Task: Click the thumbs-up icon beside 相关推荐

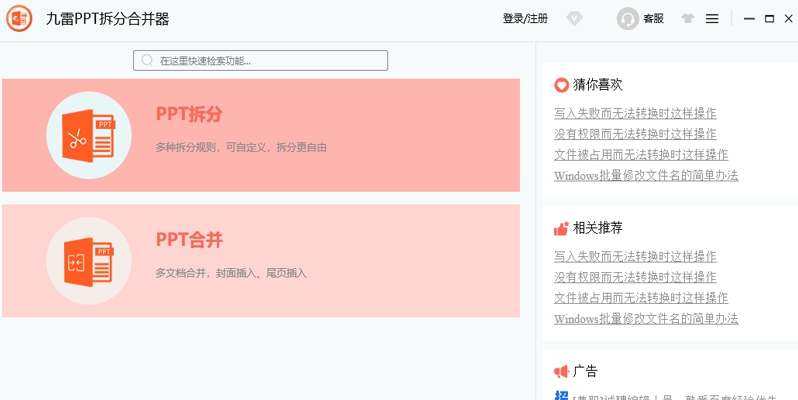Action: (x=561, y=228)
